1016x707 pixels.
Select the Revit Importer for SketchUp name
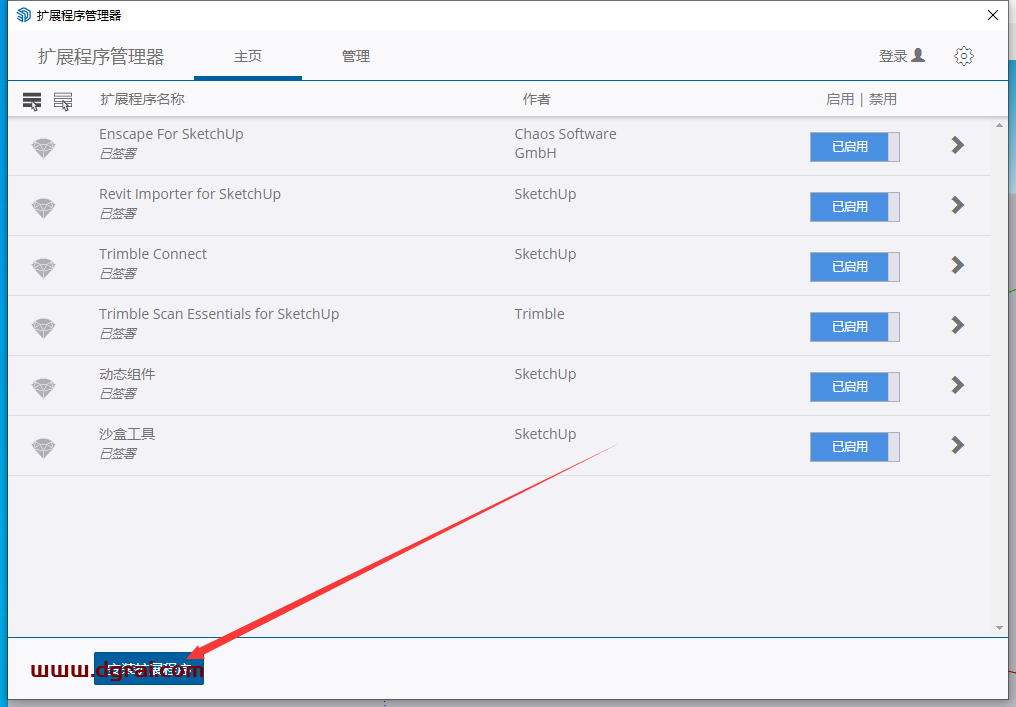190,194
